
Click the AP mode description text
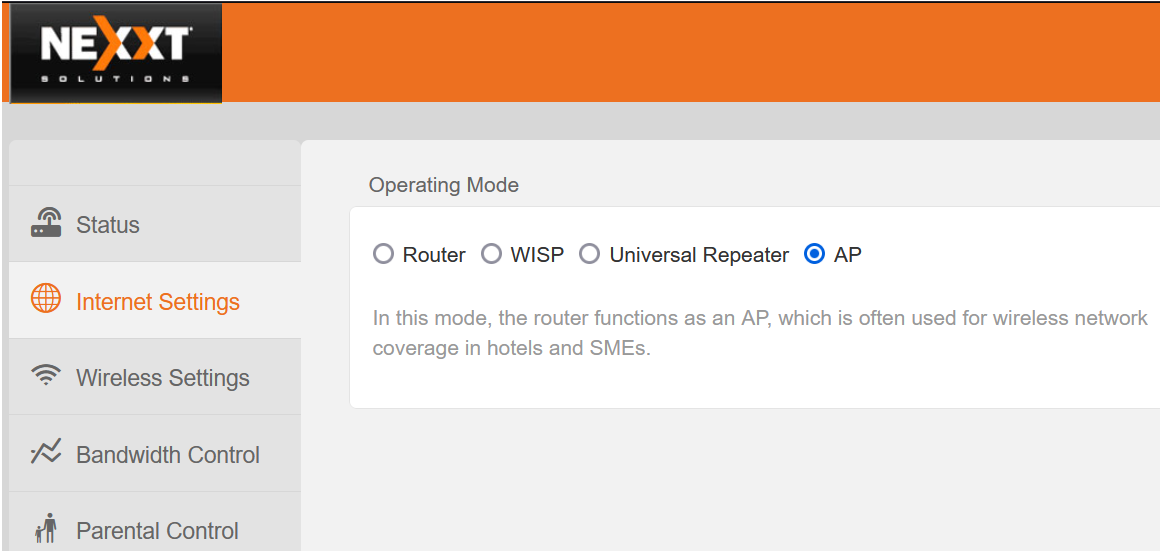760,333
